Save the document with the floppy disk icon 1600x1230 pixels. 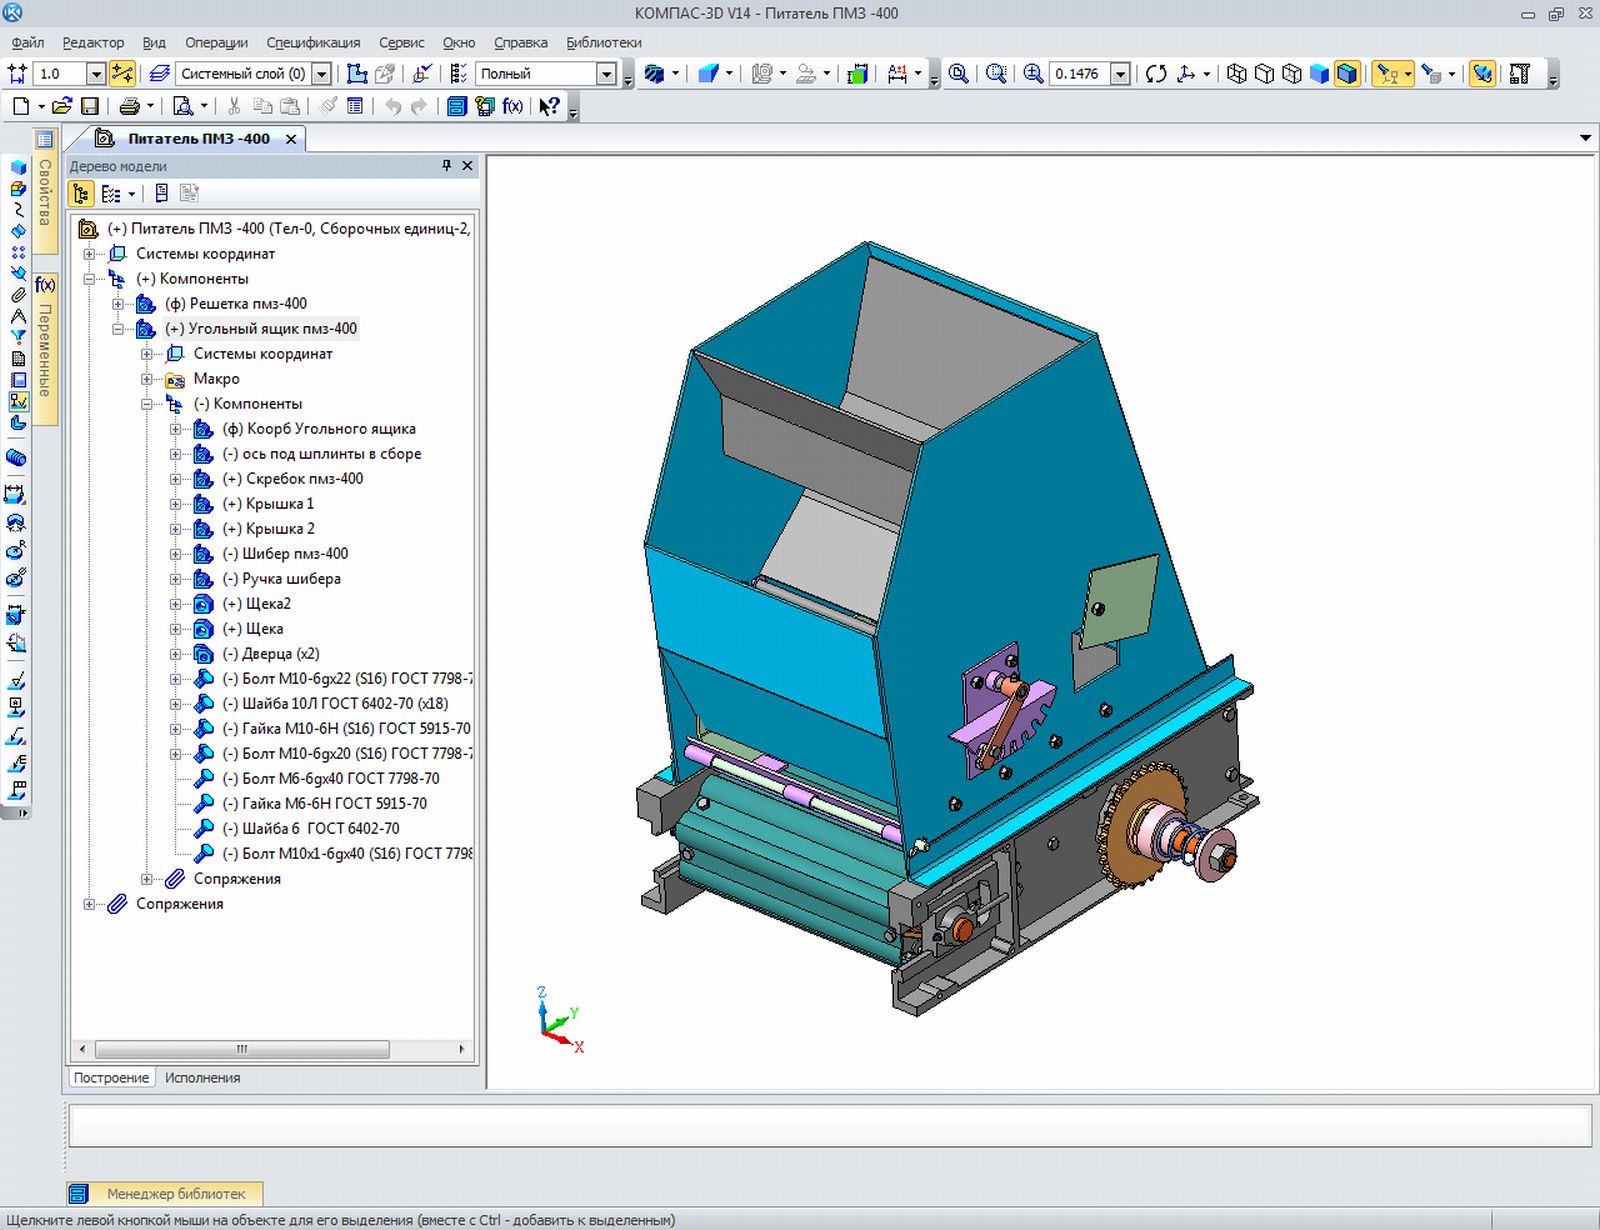90,106
